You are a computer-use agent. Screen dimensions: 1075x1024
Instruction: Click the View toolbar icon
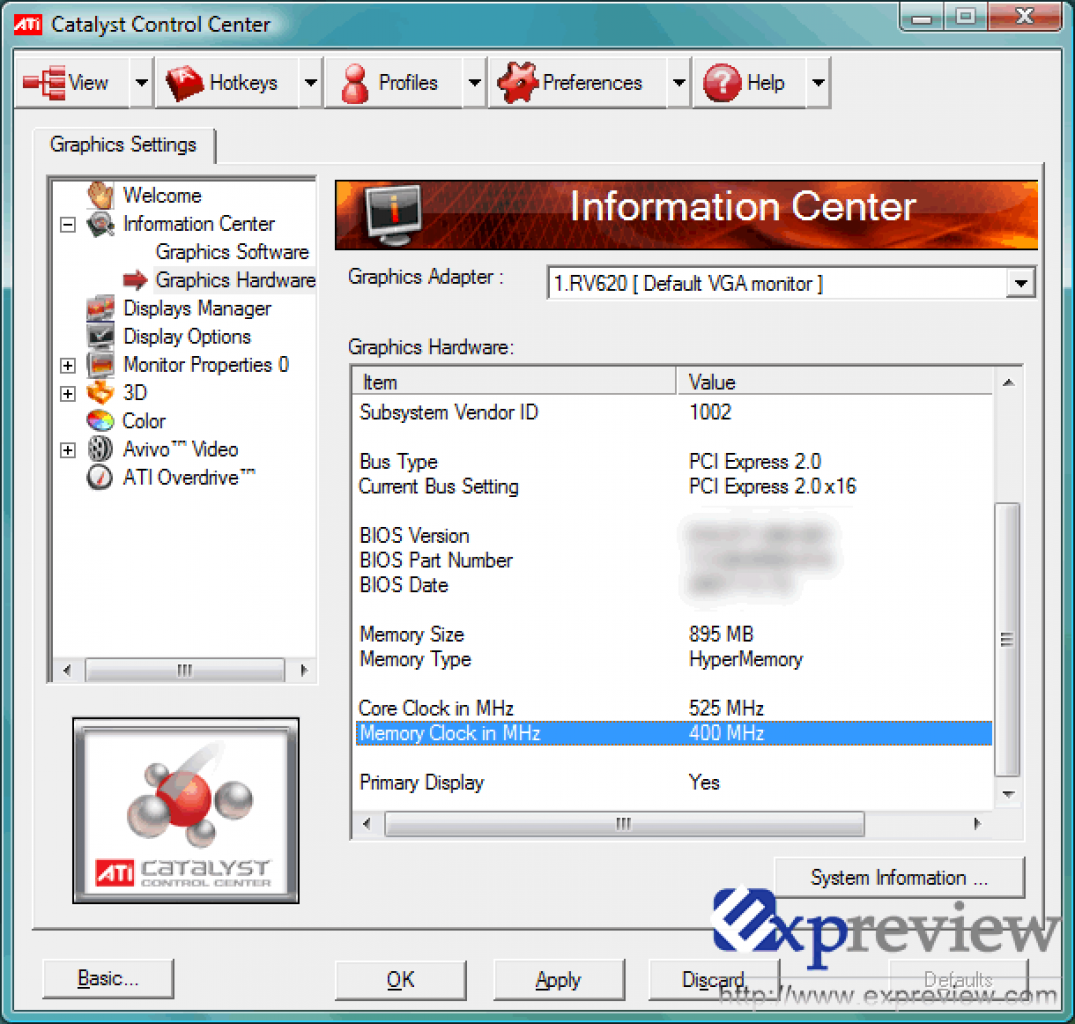point(44,83)
